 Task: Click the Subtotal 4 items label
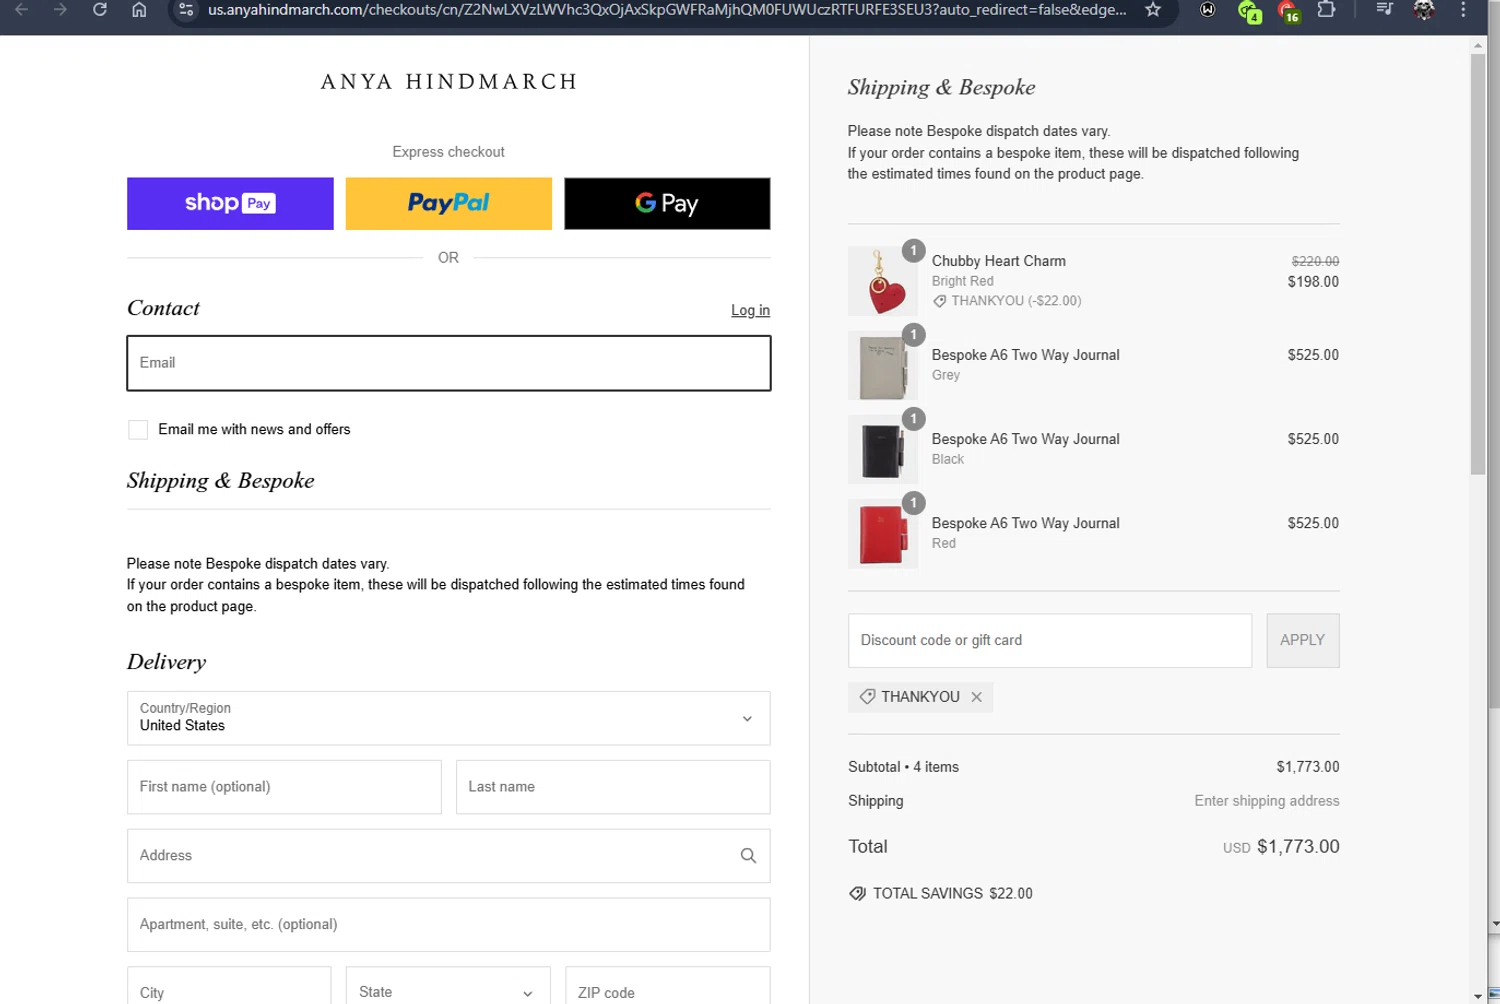pos(903,767)
